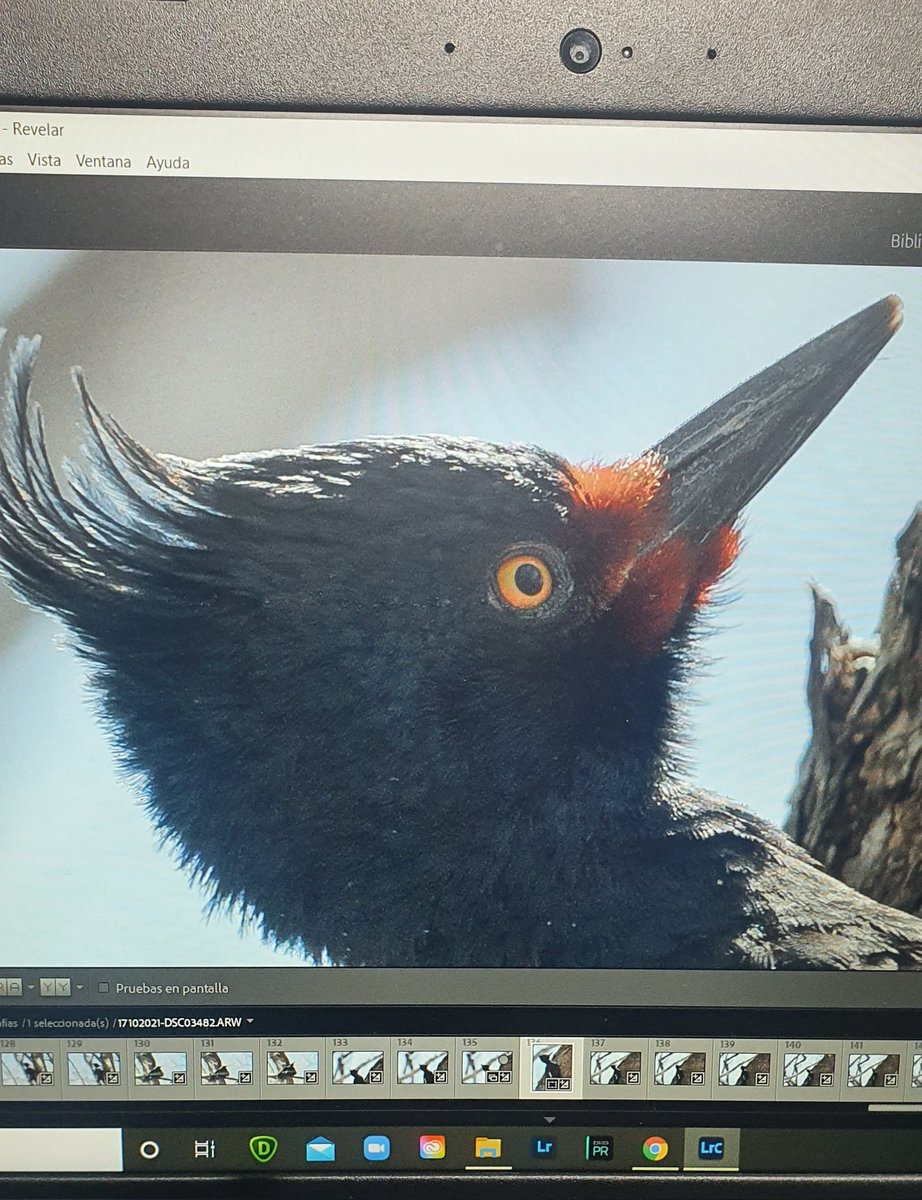922x1200 pixels.
Task: Click the woodpecker photo in the preview
Action: click(x=460, y=608)
